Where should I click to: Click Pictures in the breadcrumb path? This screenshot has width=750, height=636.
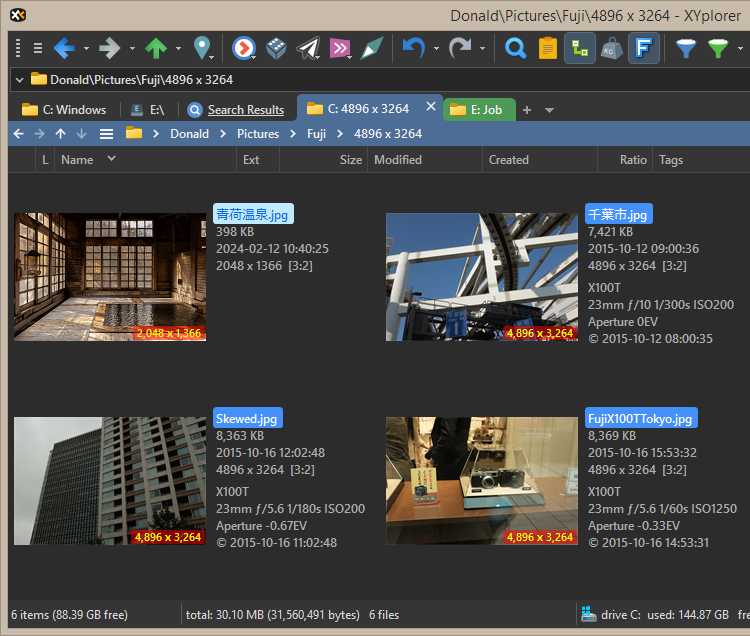click(x=258, y=134)
